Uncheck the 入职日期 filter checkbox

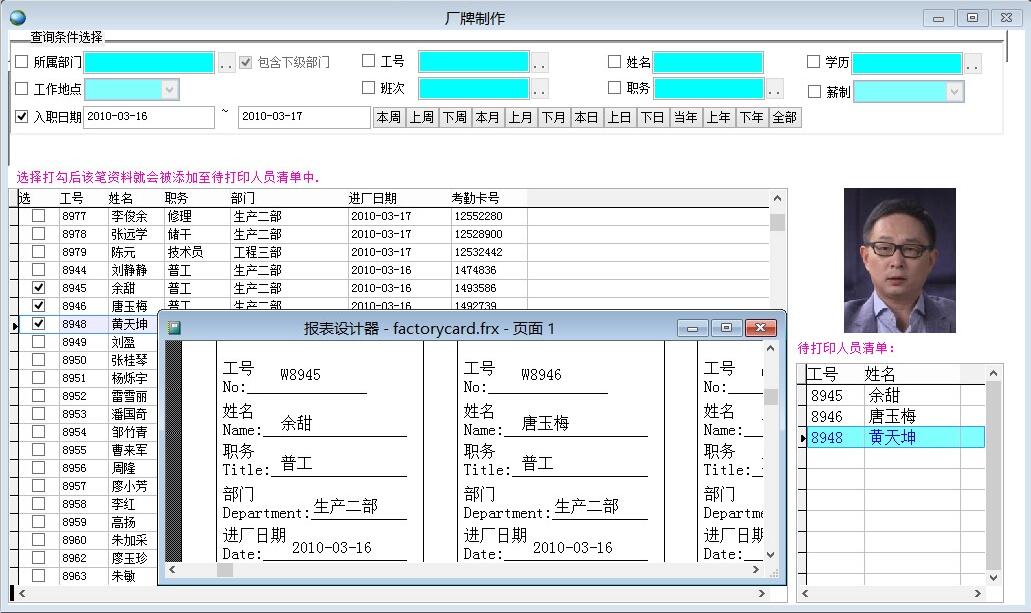(x=22, y=117)
